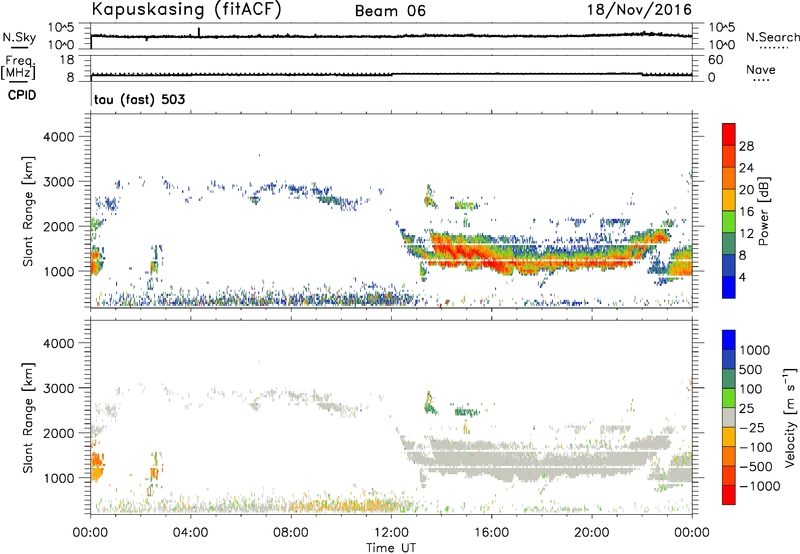Click the 60 tick beside Nave
This screenshot has height=554, width=800.
[715, 60]
